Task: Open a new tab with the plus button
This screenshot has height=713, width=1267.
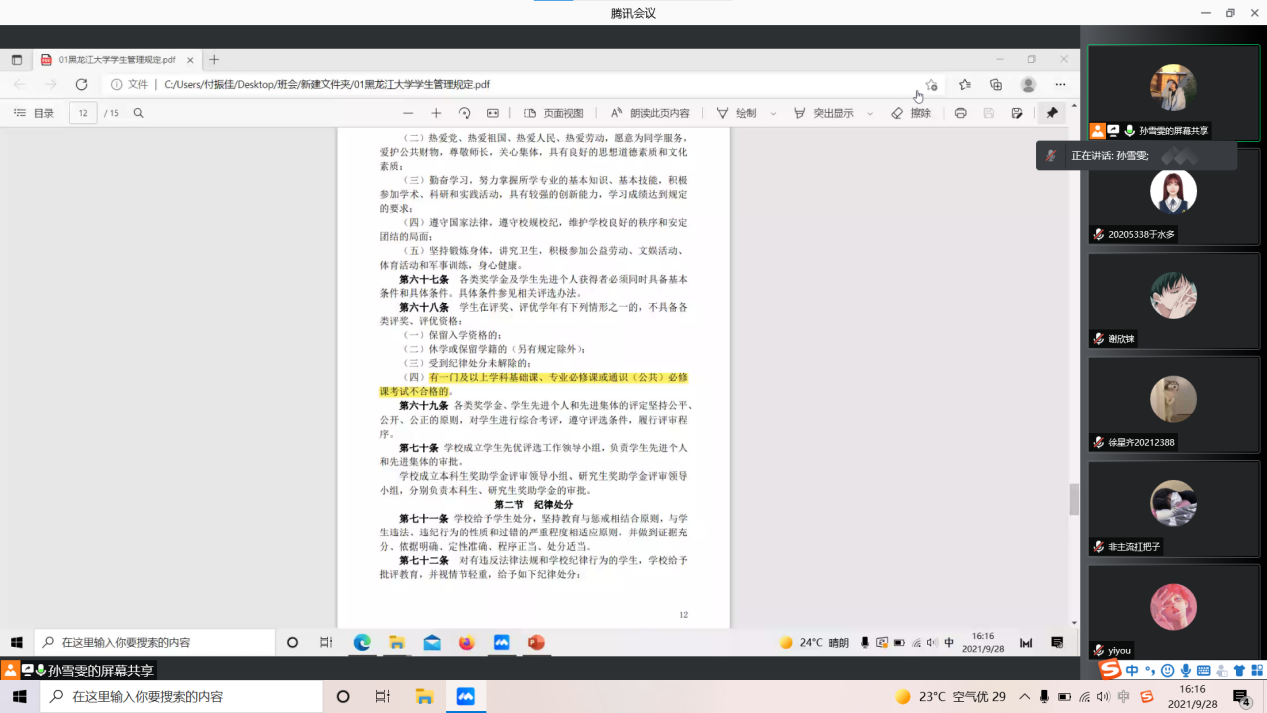Action: (214, 60)
